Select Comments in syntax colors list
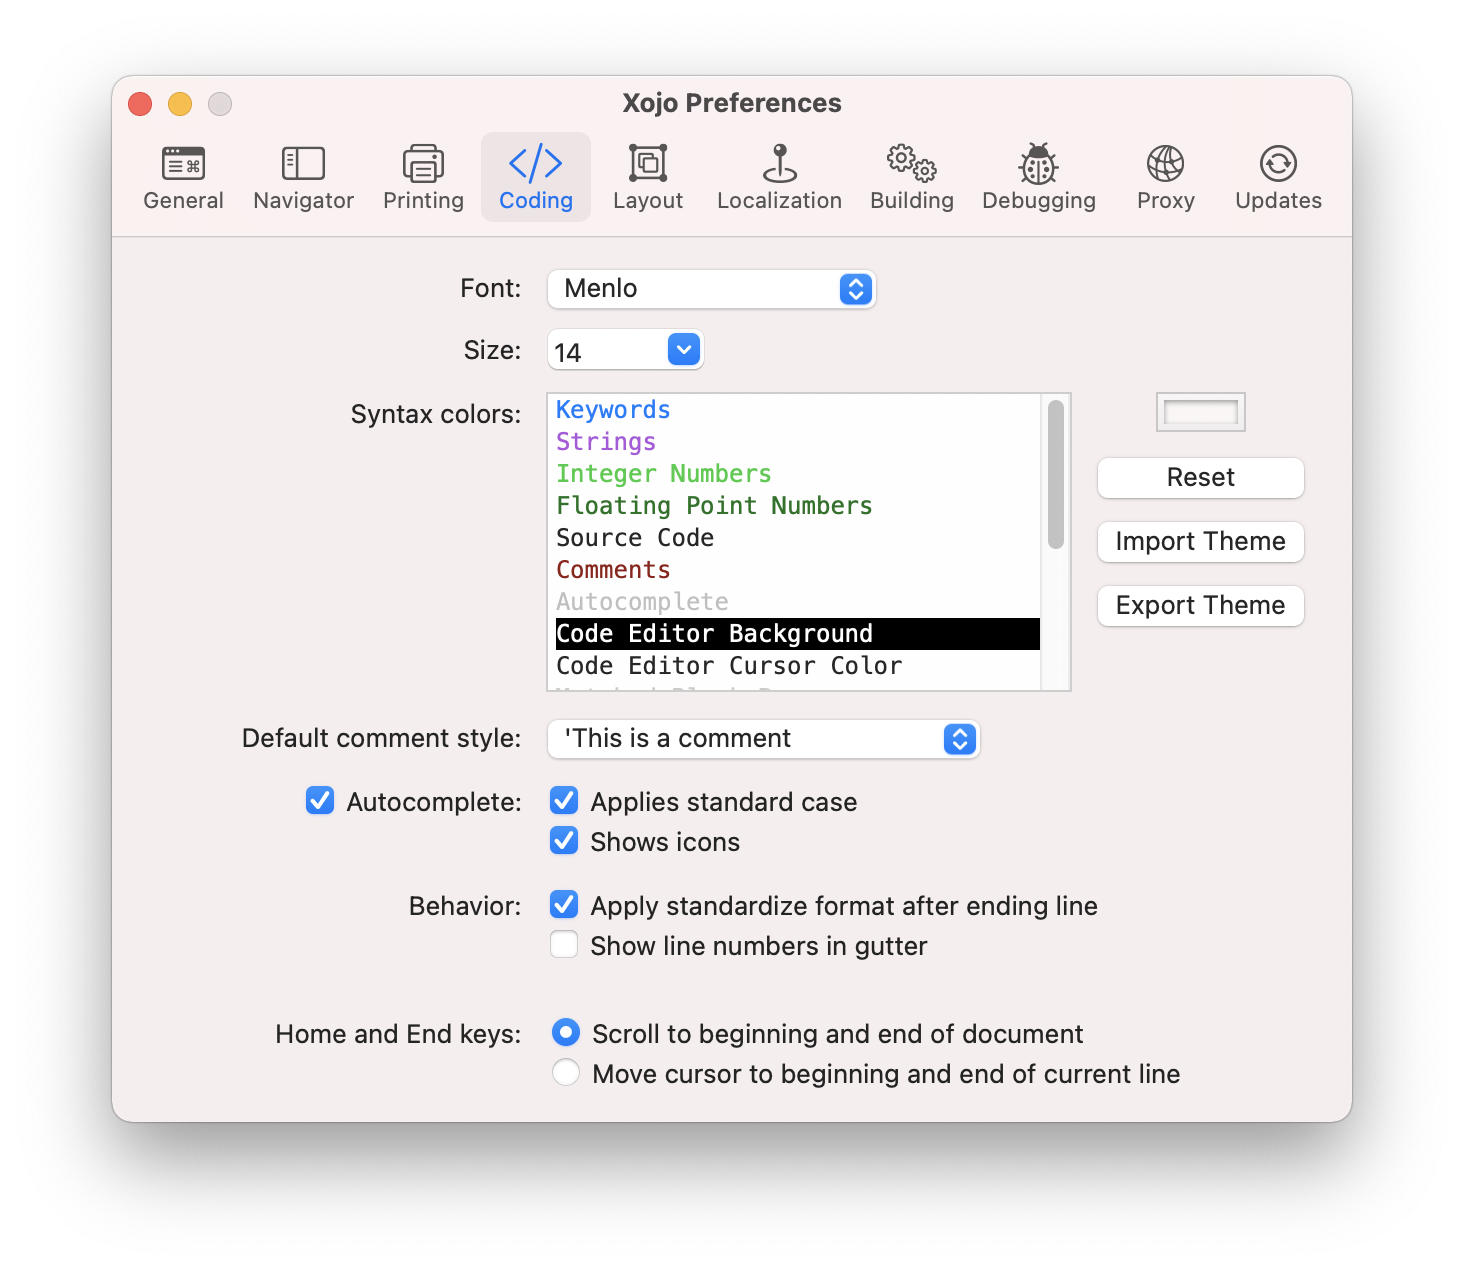 coord(798,570)
